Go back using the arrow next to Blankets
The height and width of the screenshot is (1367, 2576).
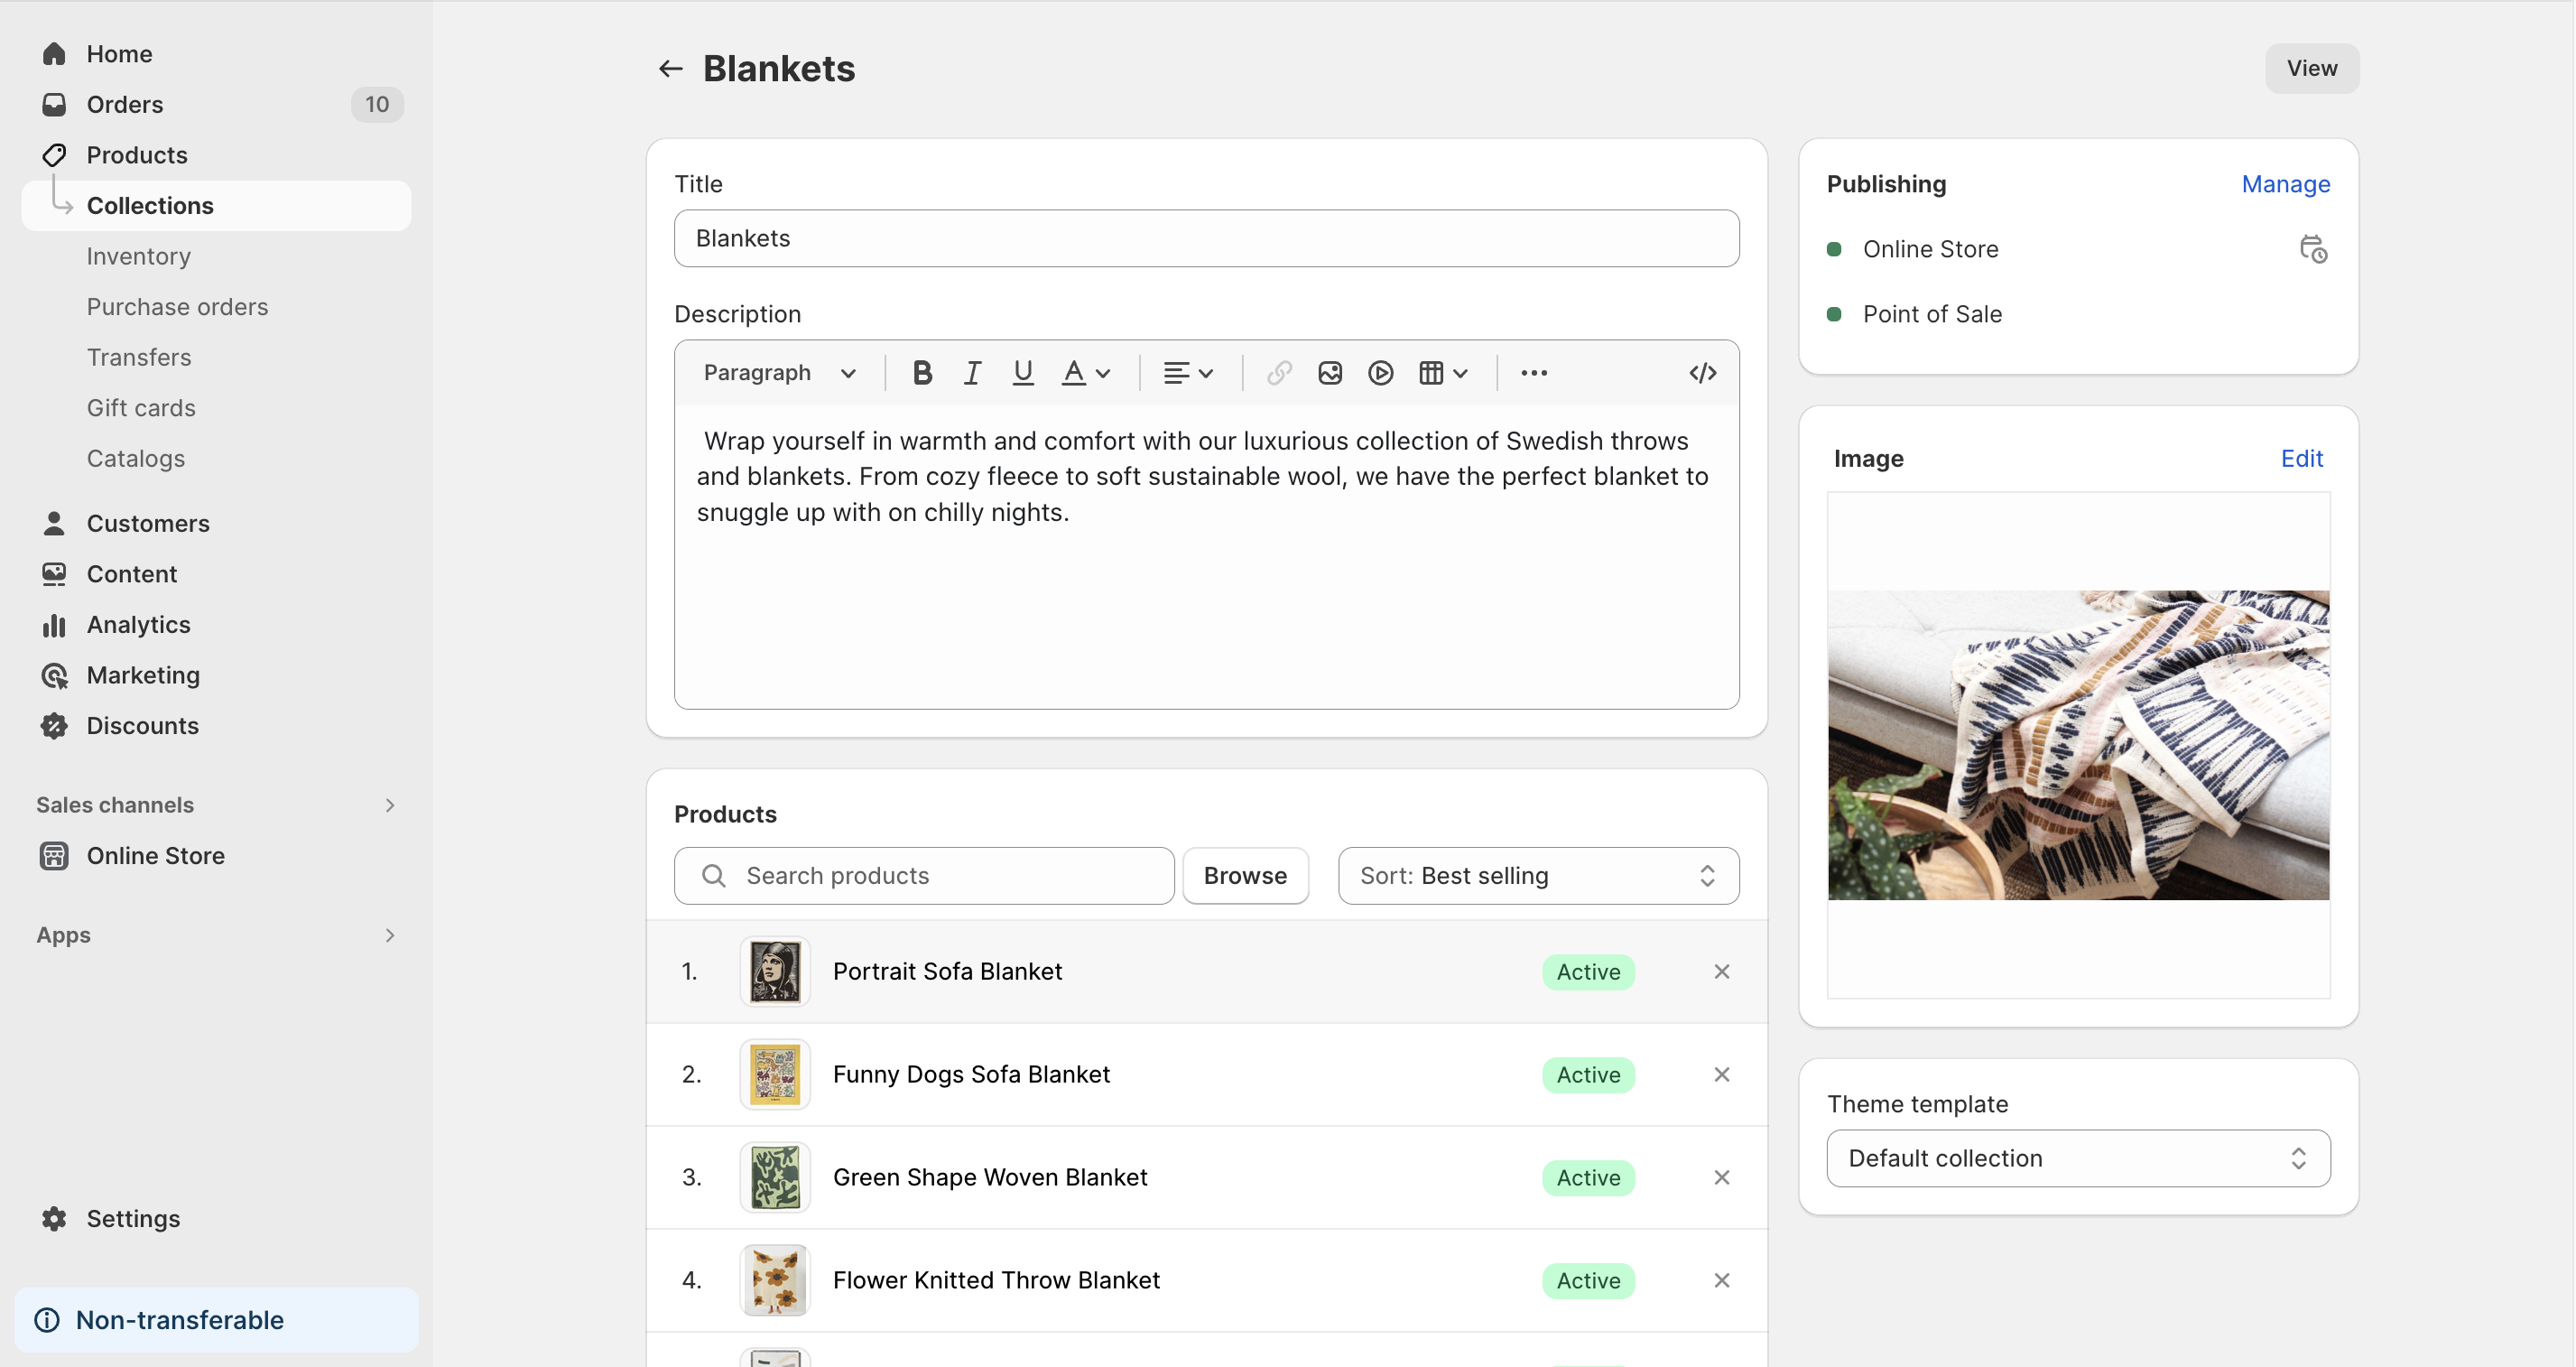(x=670, y=68)
